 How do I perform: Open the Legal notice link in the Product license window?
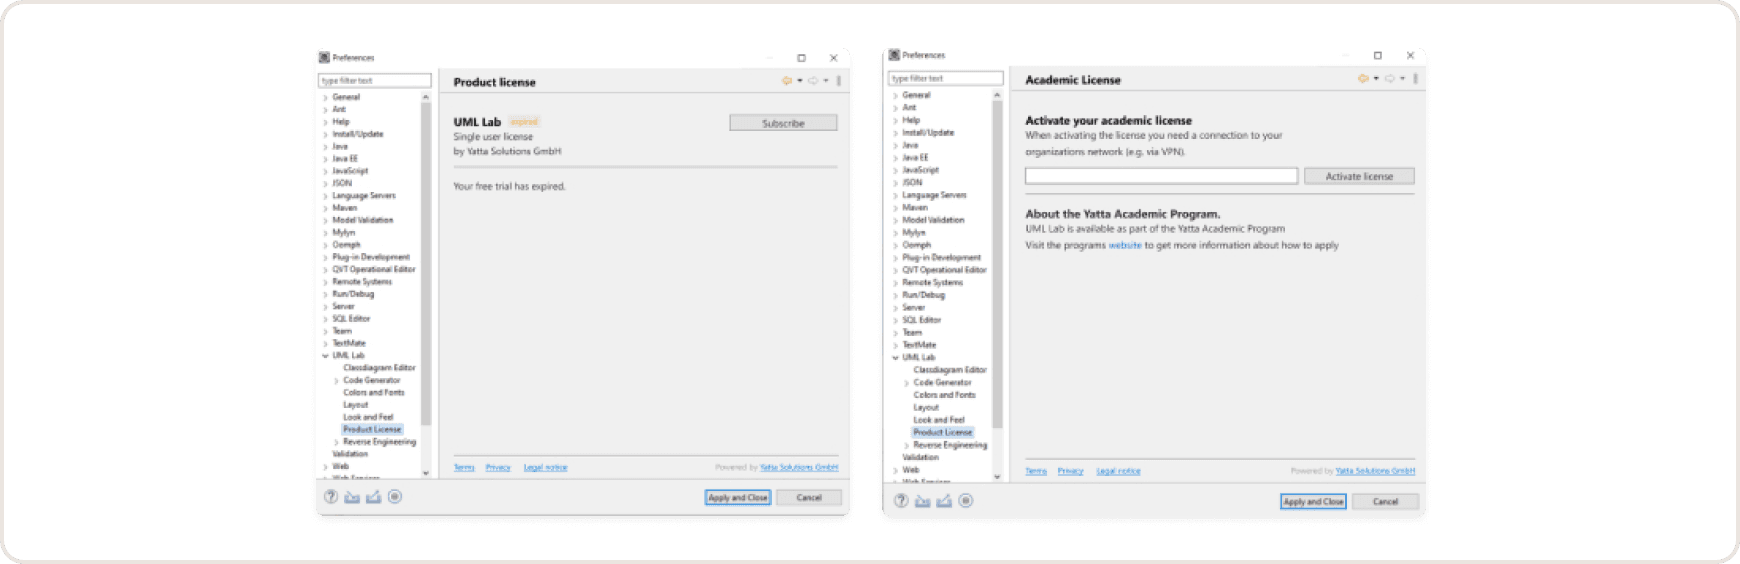click(545, 467)
